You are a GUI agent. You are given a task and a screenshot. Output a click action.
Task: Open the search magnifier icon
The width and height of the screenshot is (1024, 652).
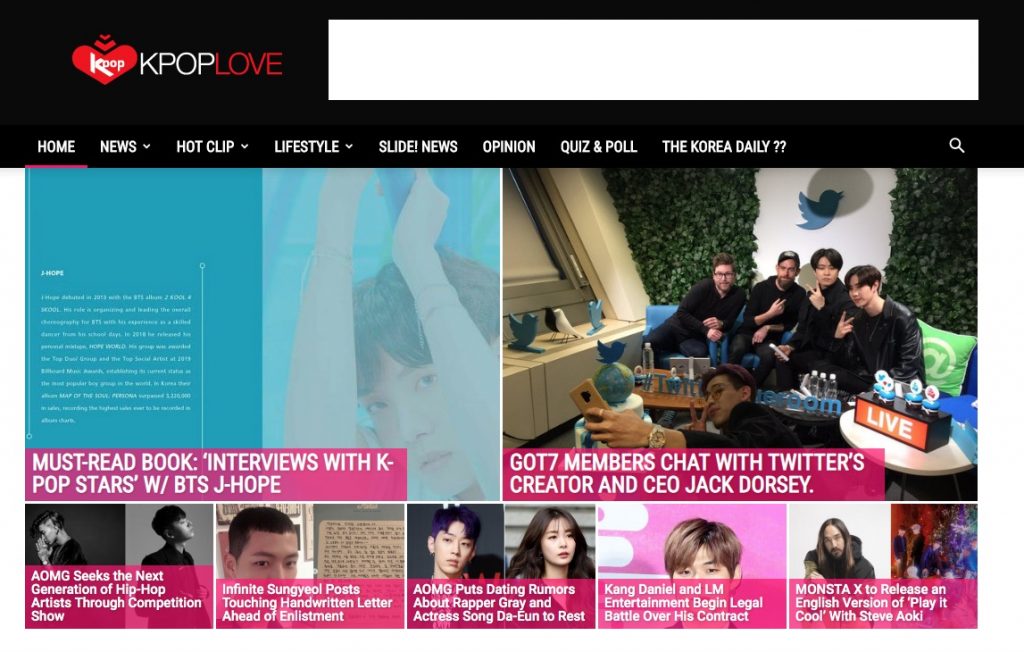(x=956, y=146)
